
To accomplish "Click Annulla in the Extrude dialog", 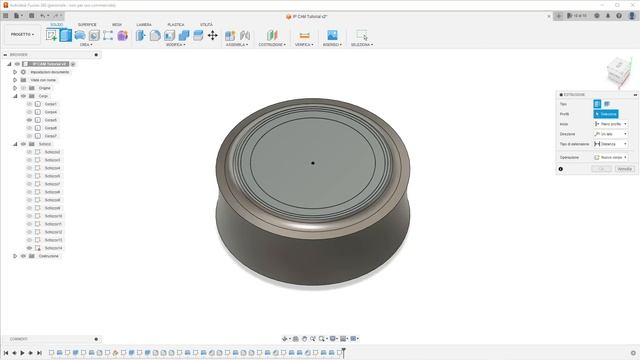I will point(624,169).
